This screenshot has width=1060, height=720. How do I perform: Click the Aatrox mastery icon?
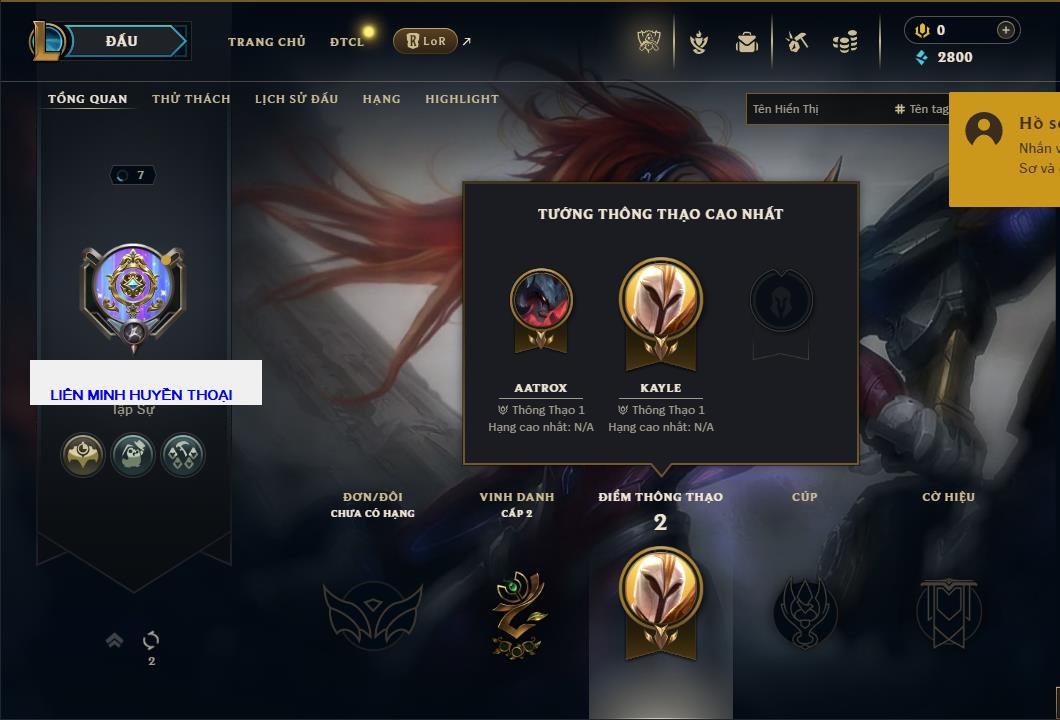pos(541,311)
